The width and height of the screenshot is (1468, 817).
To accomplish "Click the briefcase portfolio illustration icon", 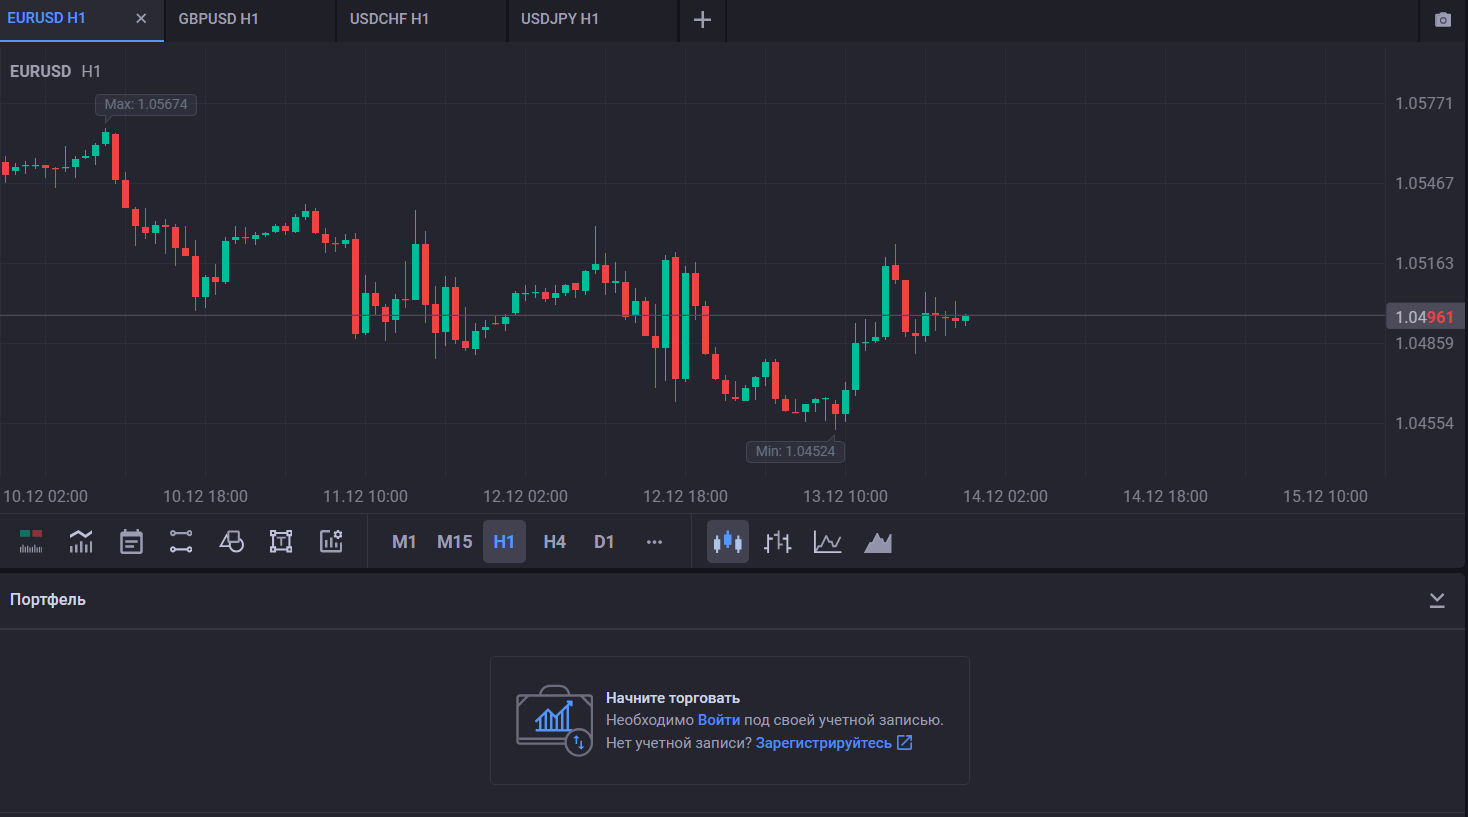I will point(554,720).
